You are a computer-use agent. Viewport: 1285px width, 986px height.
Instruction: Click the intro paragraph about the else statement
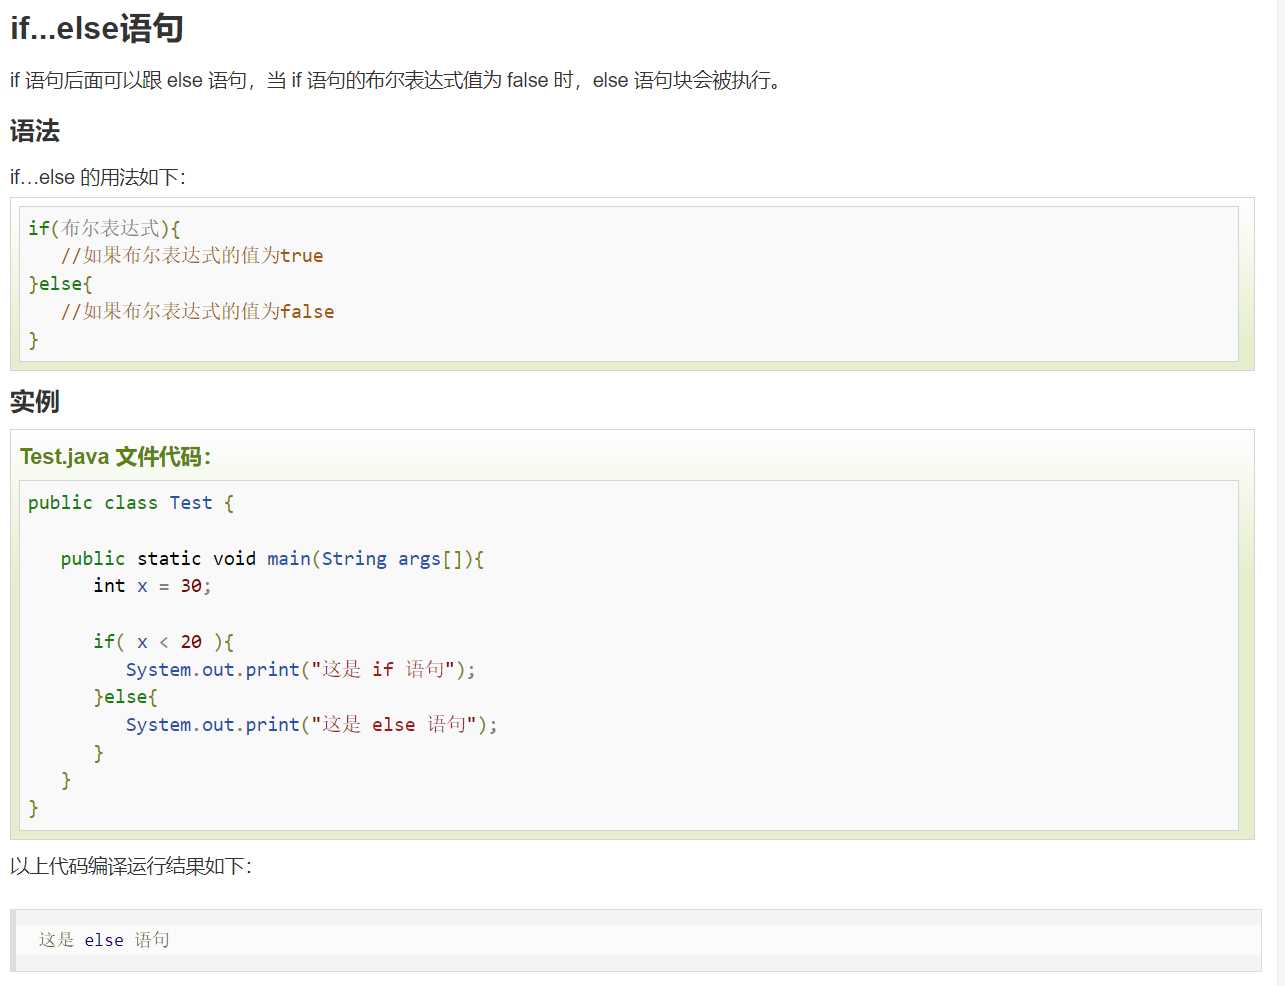tap(395, 80)
